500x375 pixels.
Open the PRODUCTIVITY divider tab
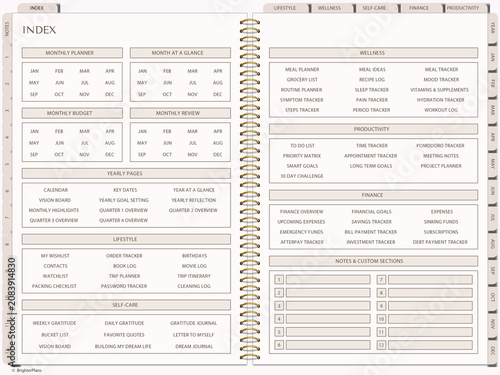click(x=463, y=8)
